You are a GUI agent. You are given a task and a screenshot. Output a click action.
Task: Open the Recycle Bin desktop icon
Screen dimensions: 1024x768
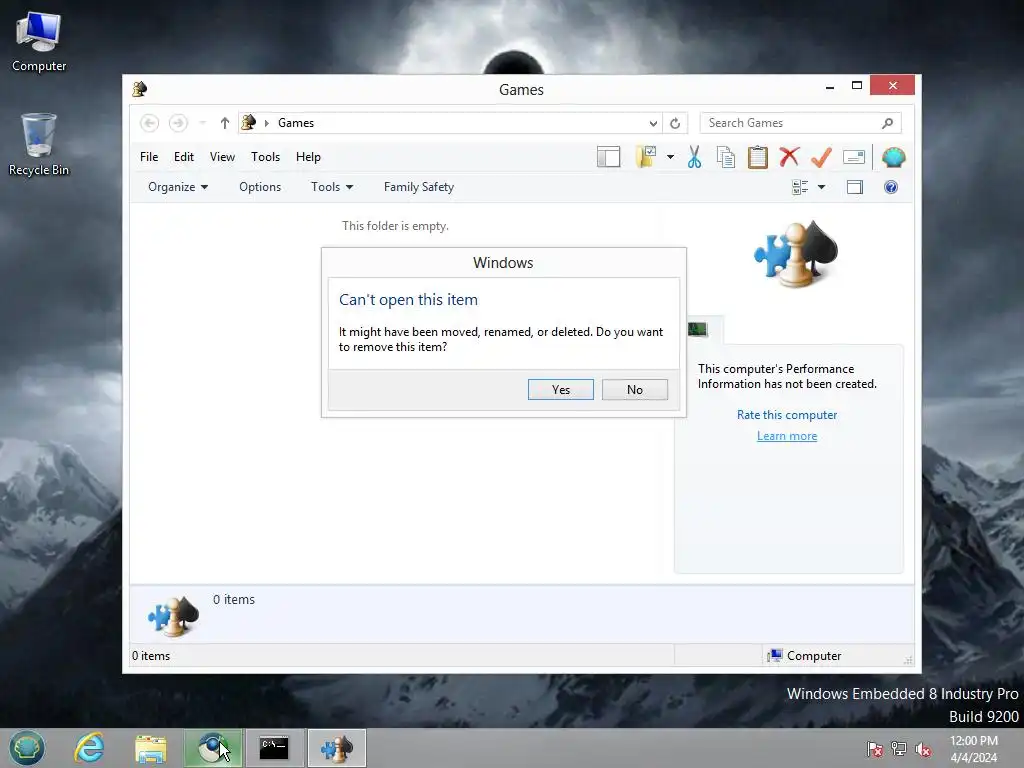point(39,144)
